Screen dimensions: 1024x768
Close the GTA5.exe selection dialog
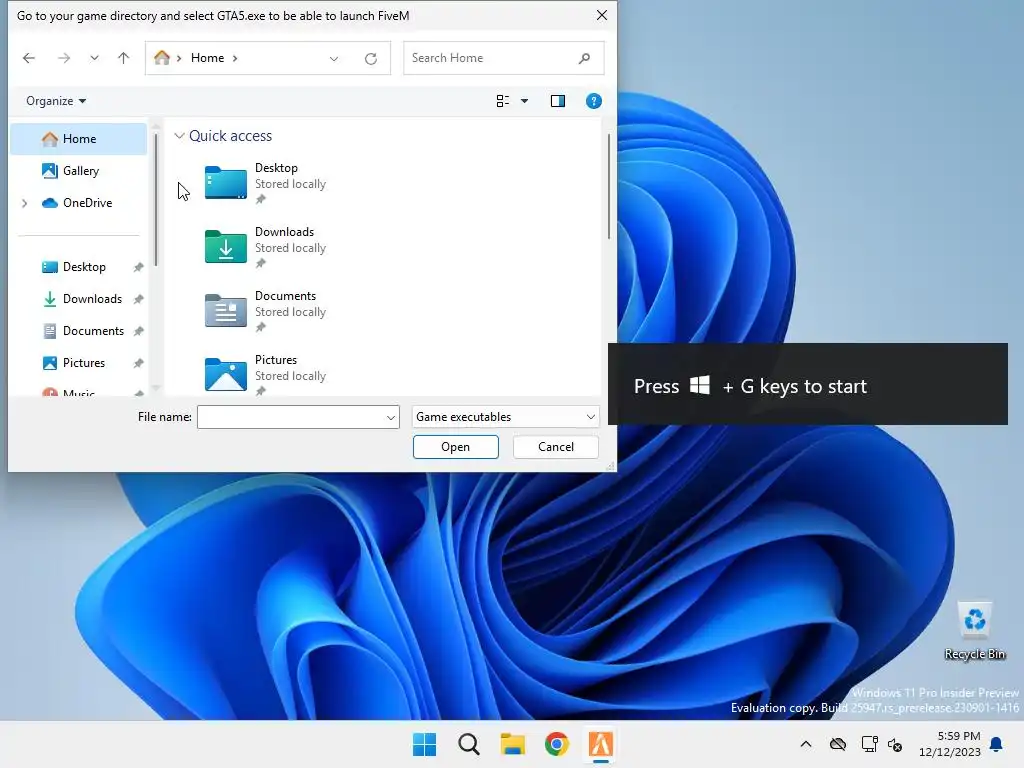click(602, 15)
